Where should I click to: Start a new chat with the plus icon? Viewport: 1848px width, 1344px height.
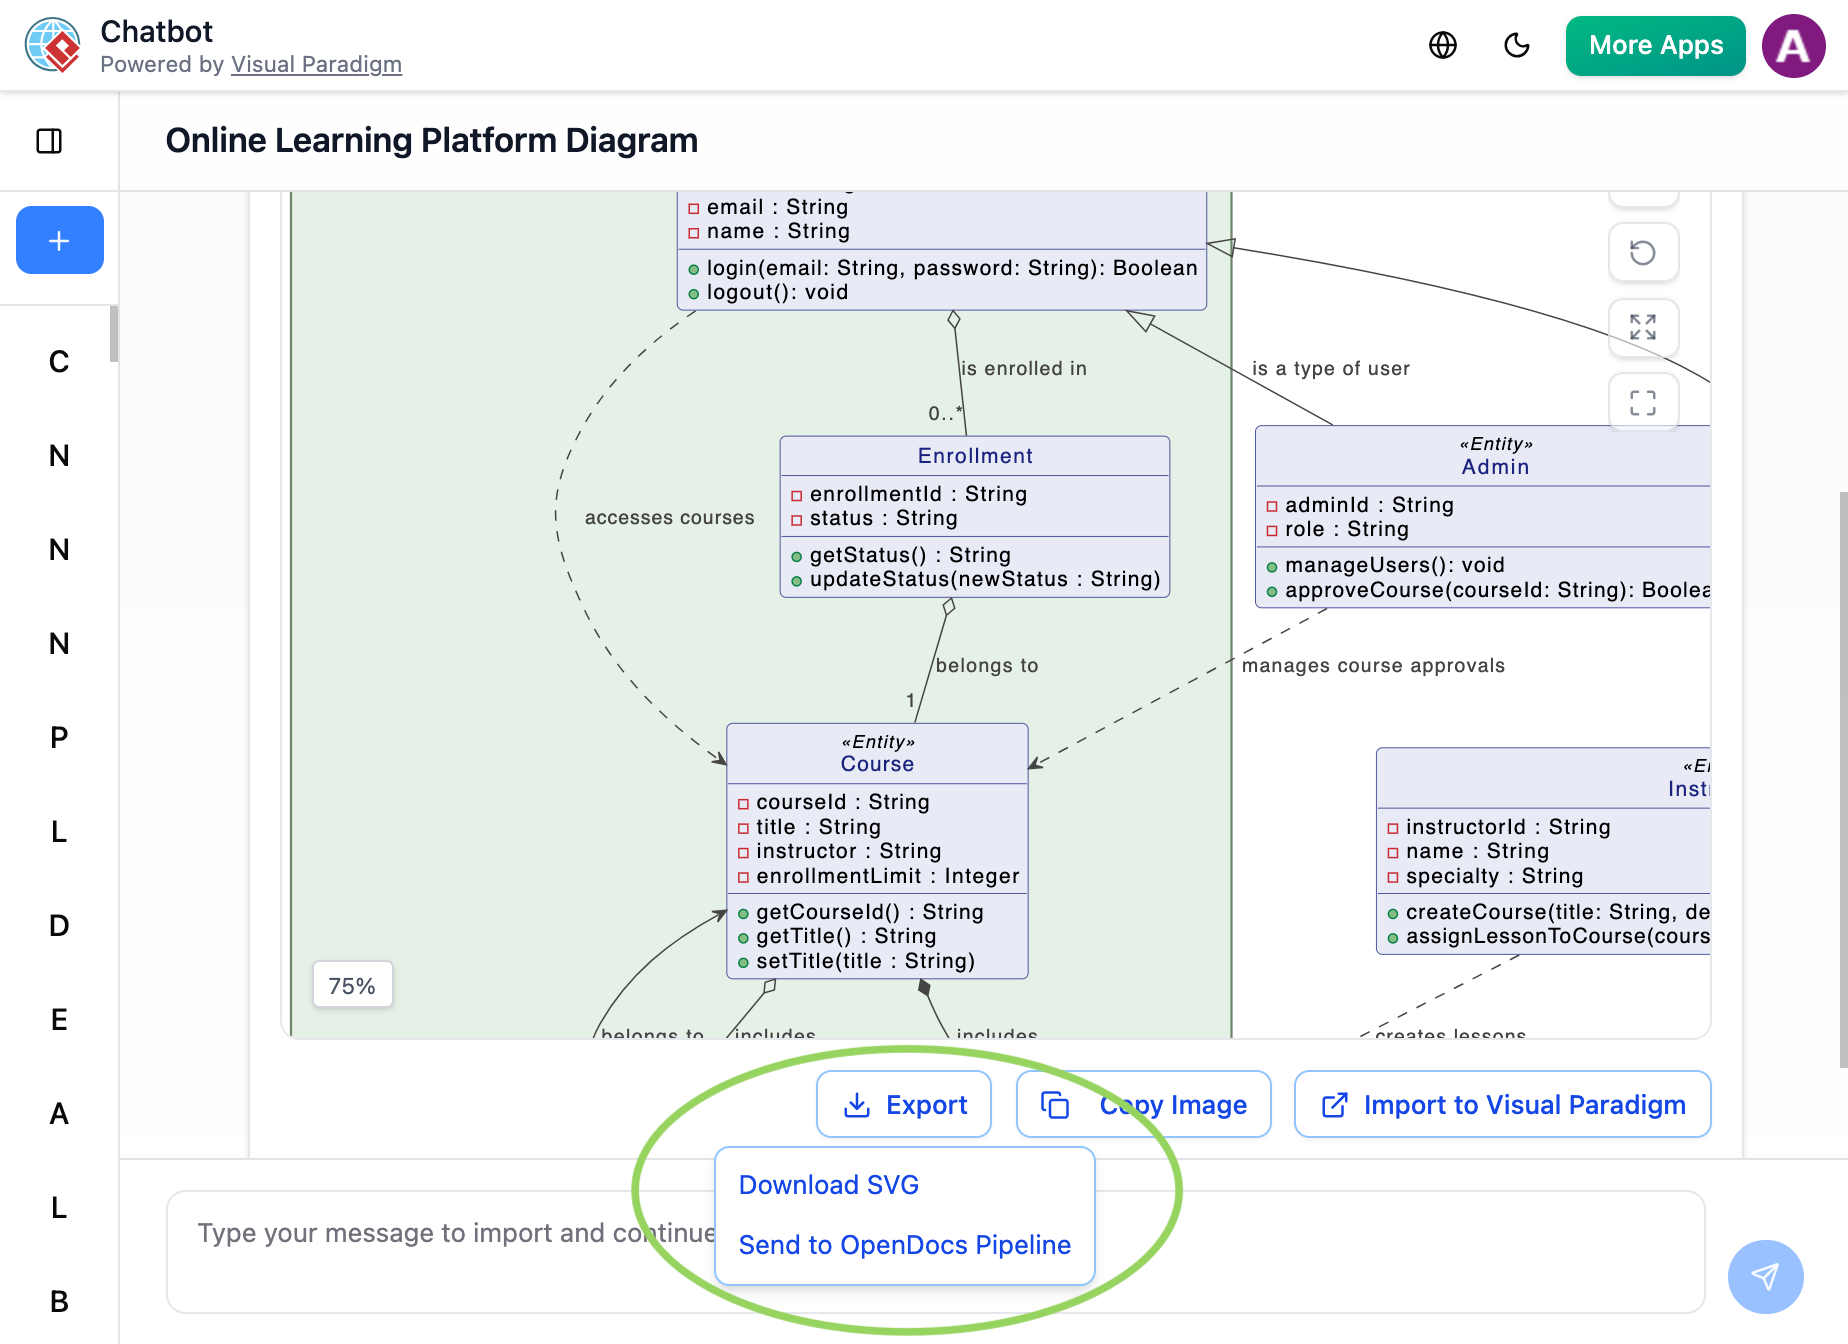pos(59,240)
